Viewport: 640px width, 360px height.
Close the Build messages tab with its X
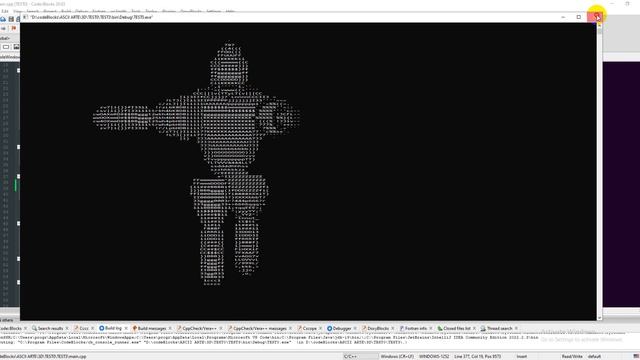[170, 328]
